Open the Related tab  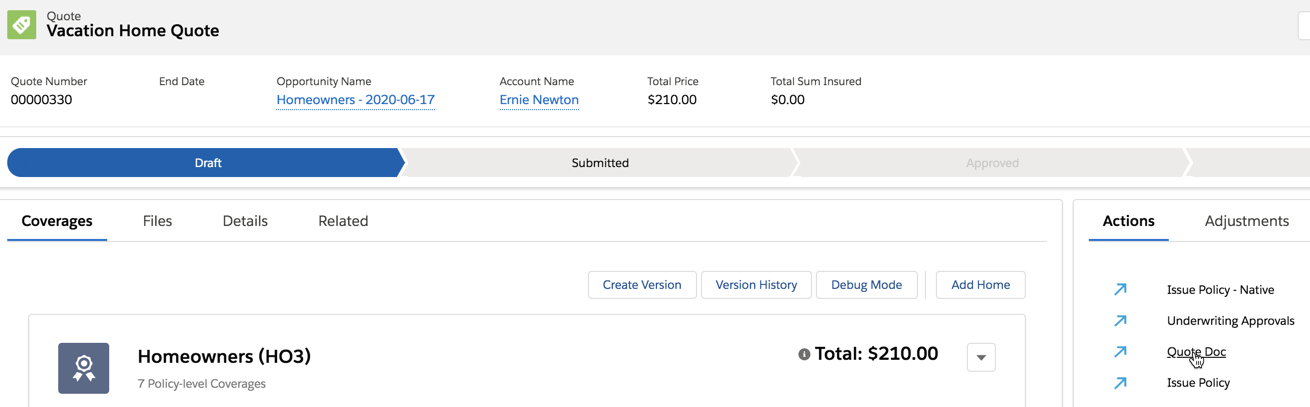(x=343, y=221)
